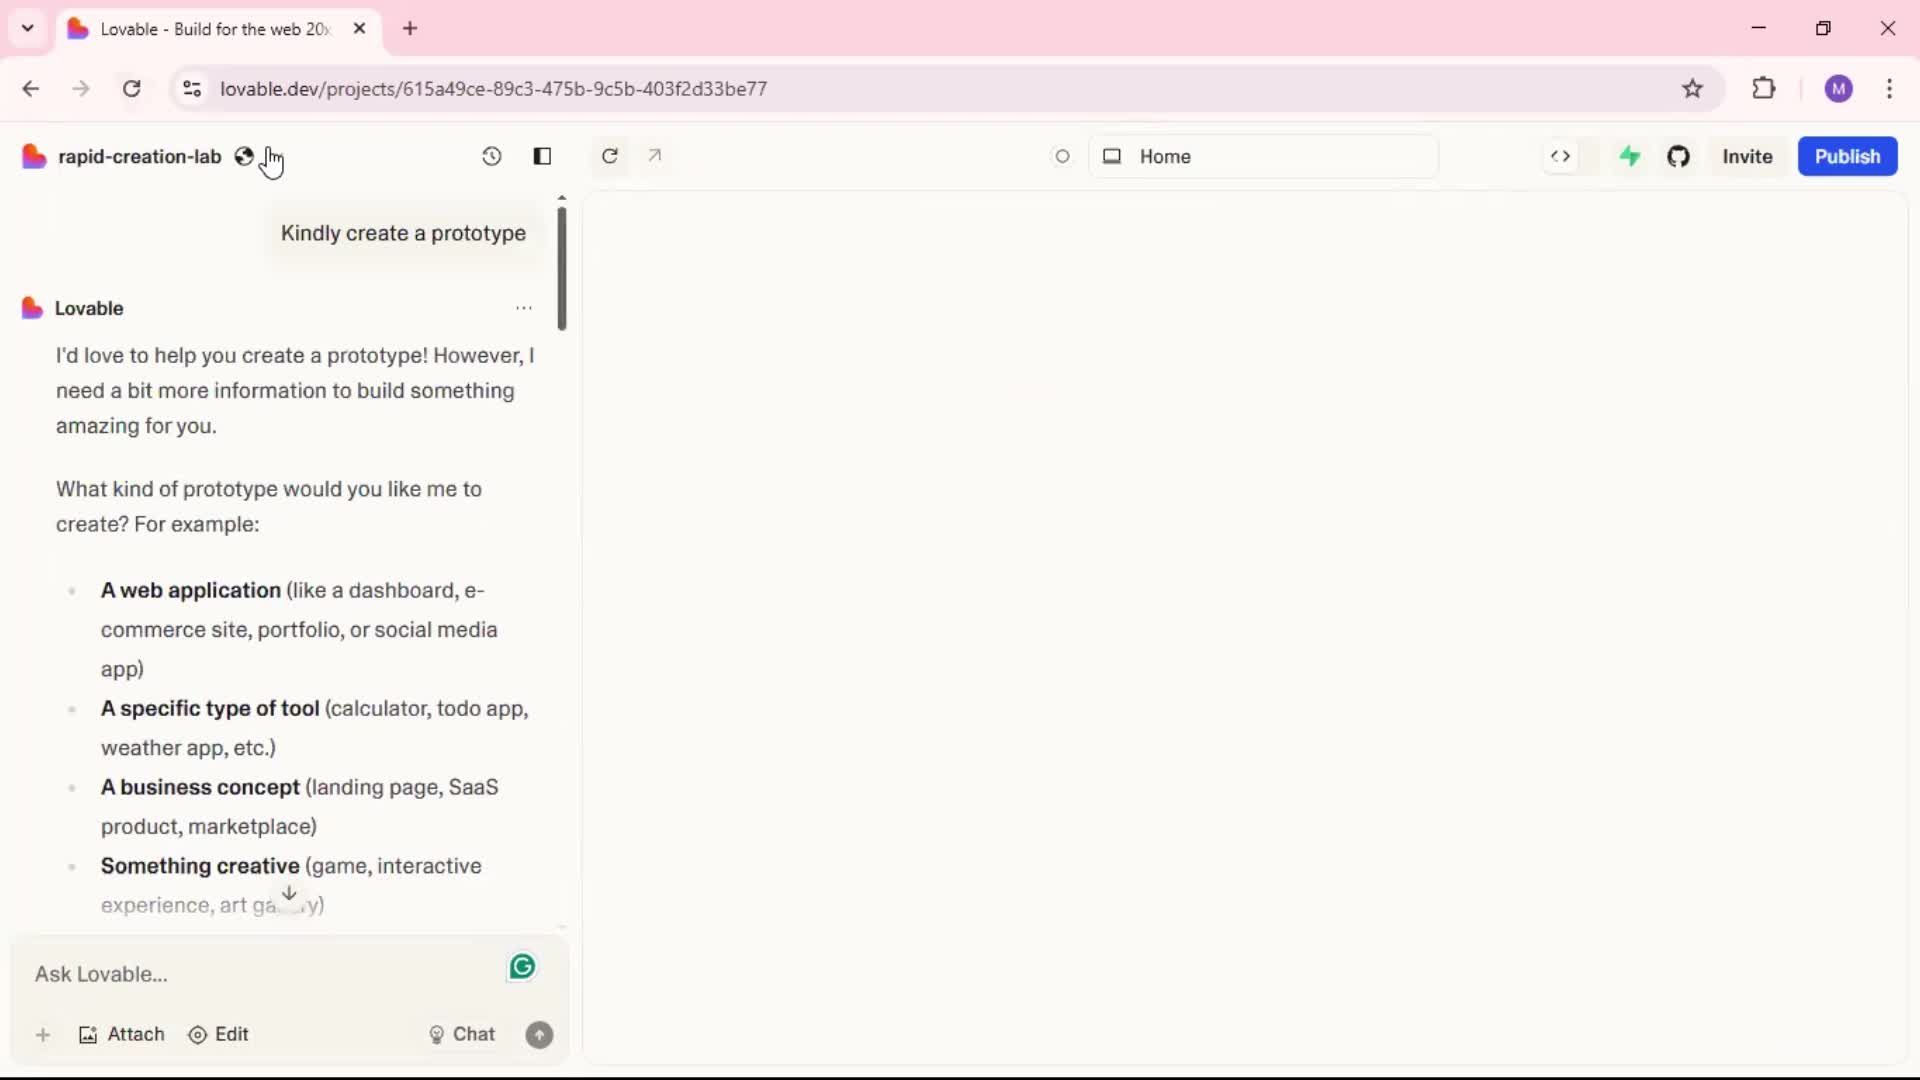Open rapid-creation-lab project name menu
Image resolution: width=1920 pixels, height=1080 pixels.
[140, 157]
